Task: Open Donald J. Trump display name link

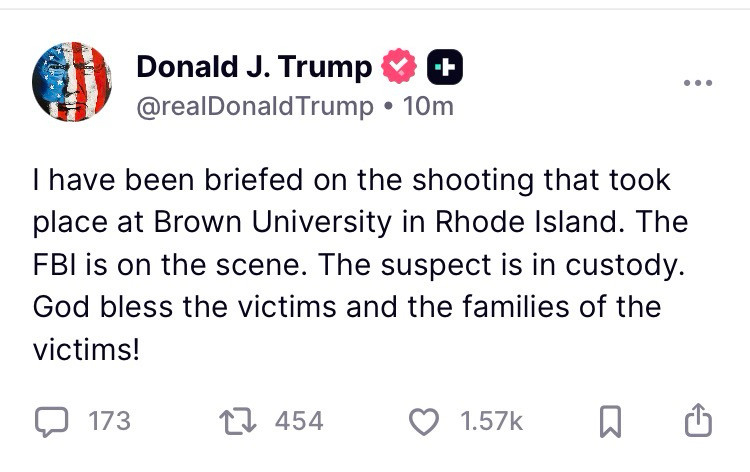Action: [254, 67]
